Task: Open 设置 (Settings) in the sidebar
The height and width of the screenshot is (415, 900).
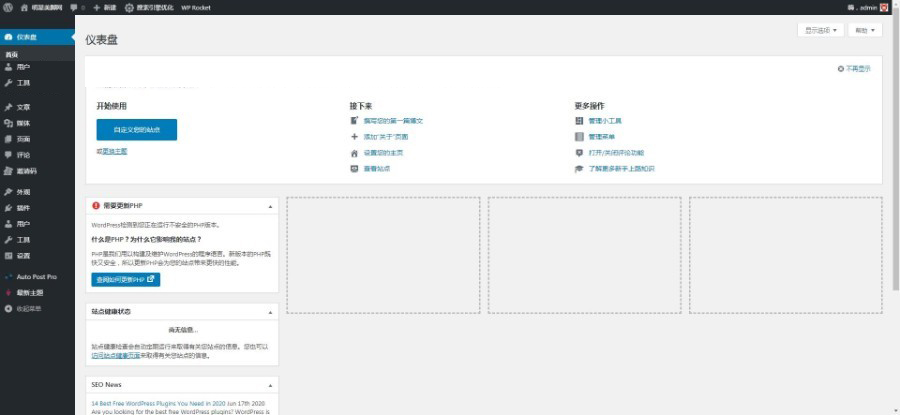Action: (x=23, y=256)
